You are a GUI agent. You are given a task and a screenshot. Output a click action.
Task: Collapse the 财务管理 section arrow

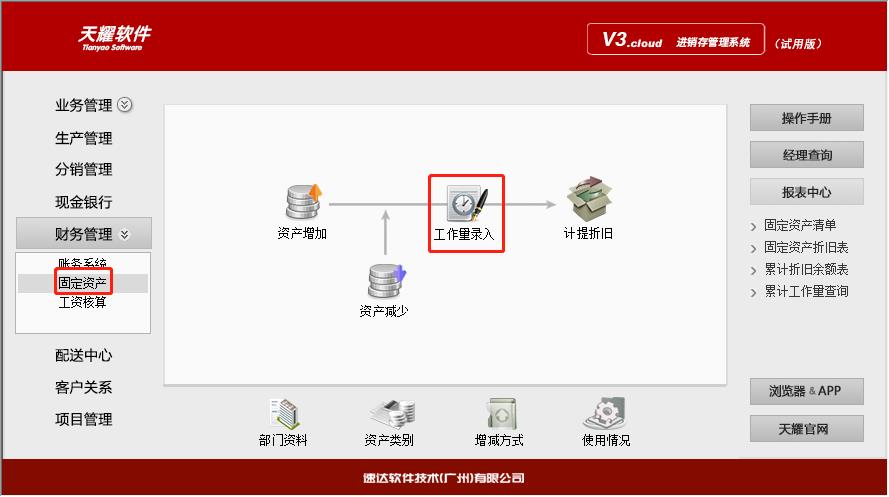pos(125,234)
